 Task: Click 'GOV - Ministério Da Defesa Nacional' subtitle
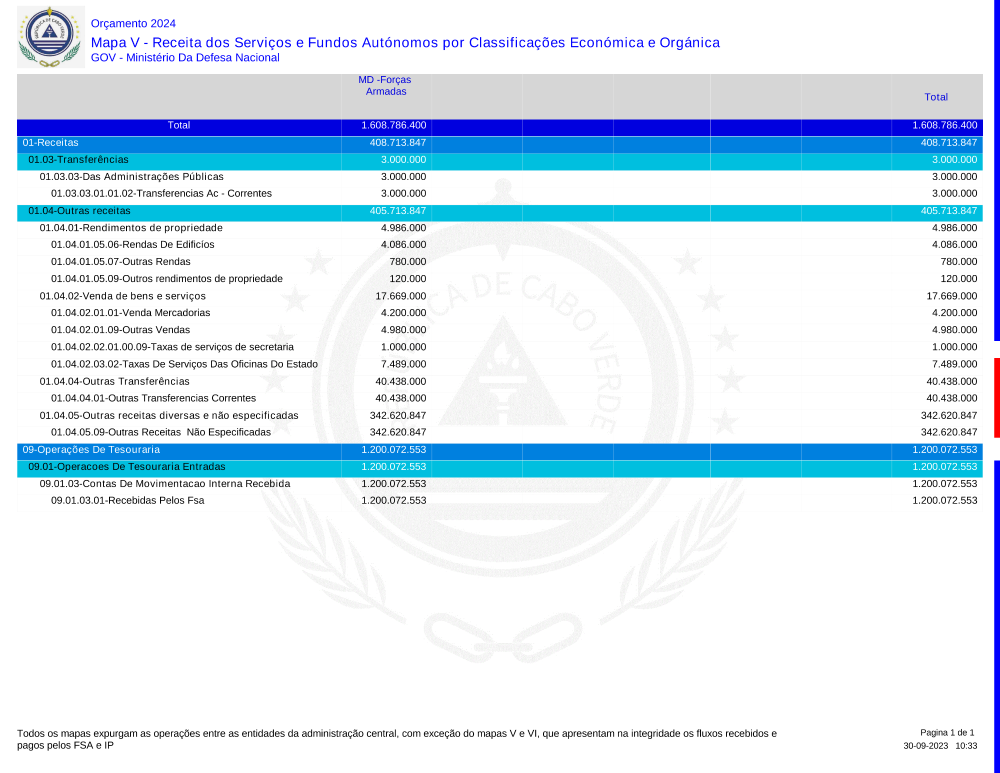point(185,58)
